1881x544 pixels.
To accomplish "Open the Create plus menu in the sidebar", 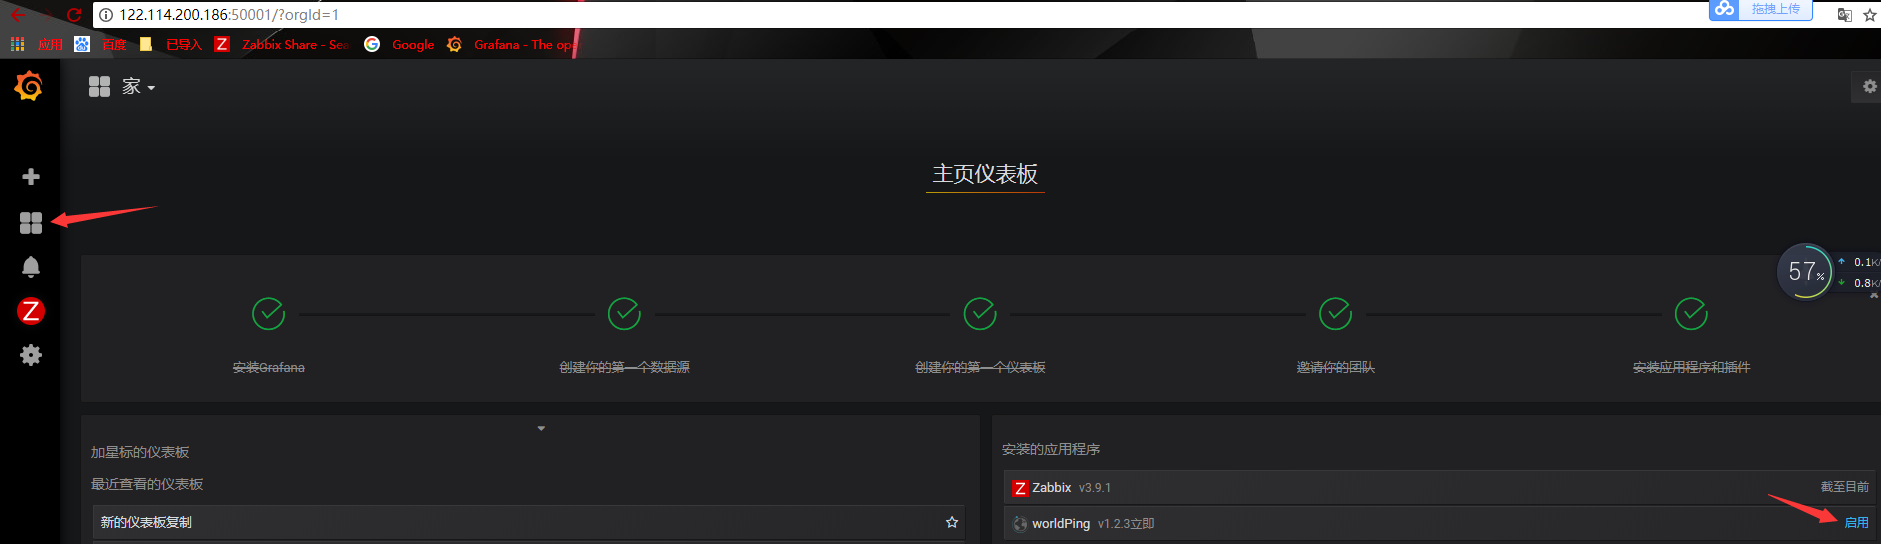I will [31, 177].
